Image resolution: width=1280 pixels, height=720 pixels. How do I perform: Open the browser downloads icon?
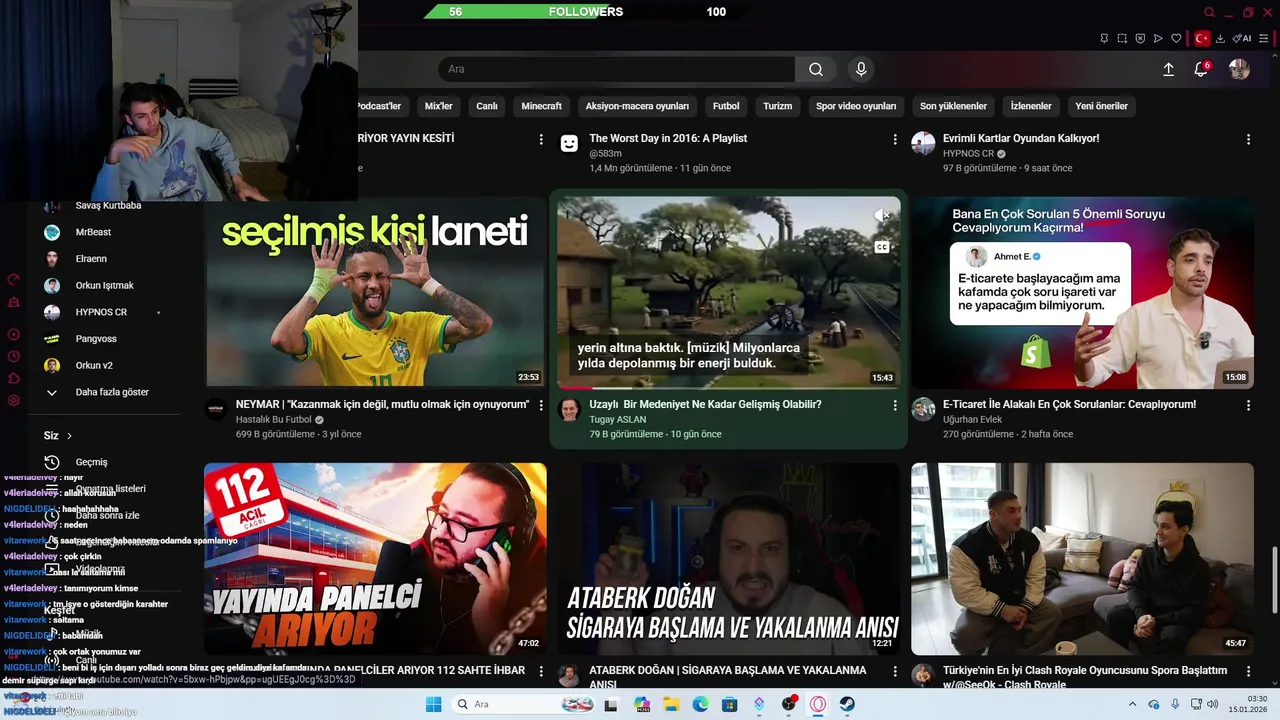click(x=1220, y=39)
